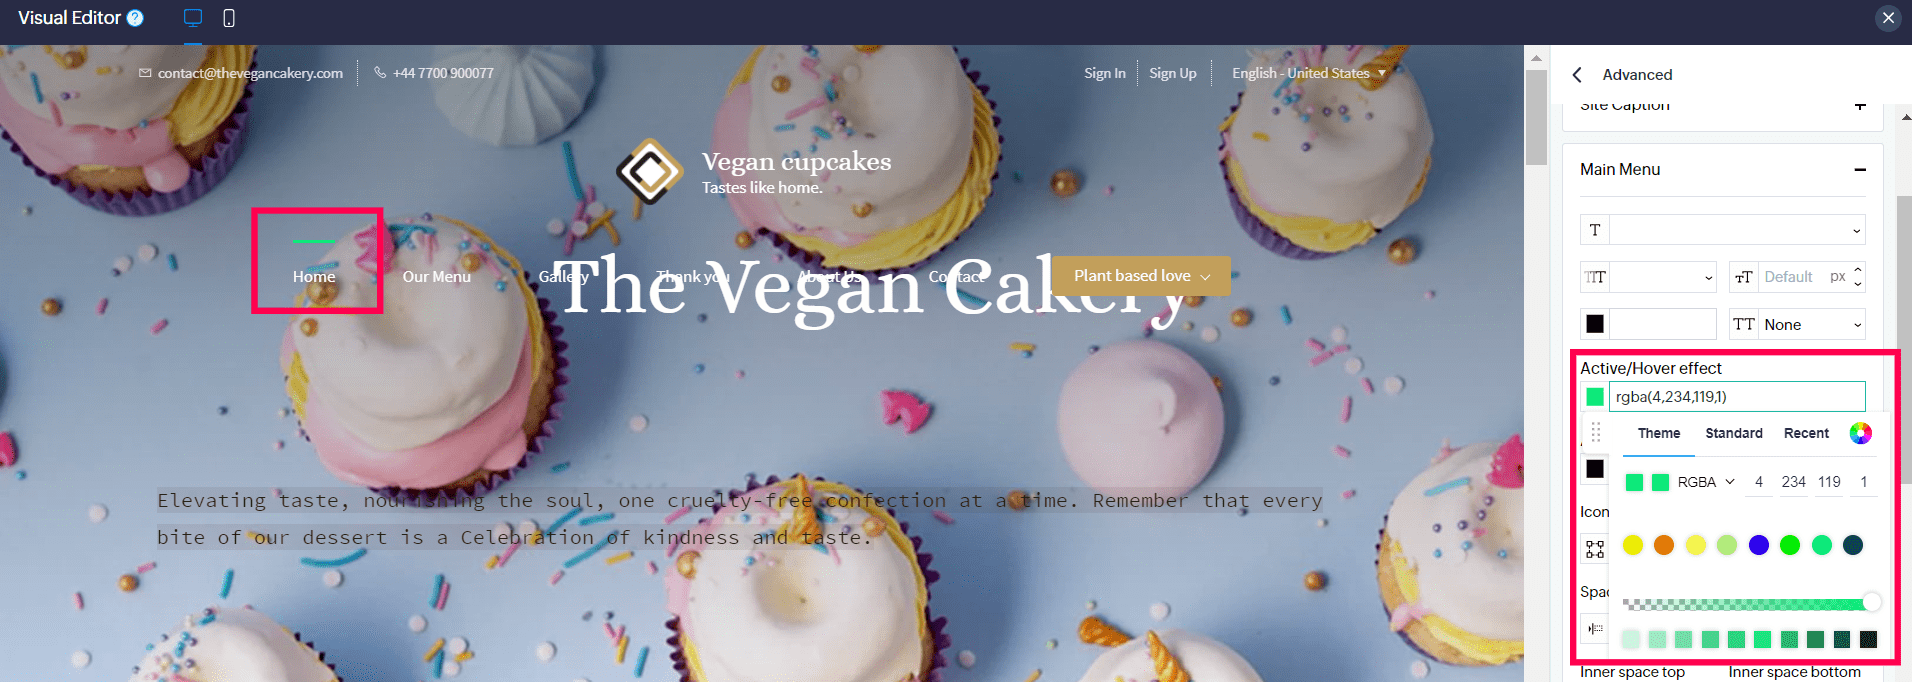Click the opacity slider handle

pos(1871,602)
